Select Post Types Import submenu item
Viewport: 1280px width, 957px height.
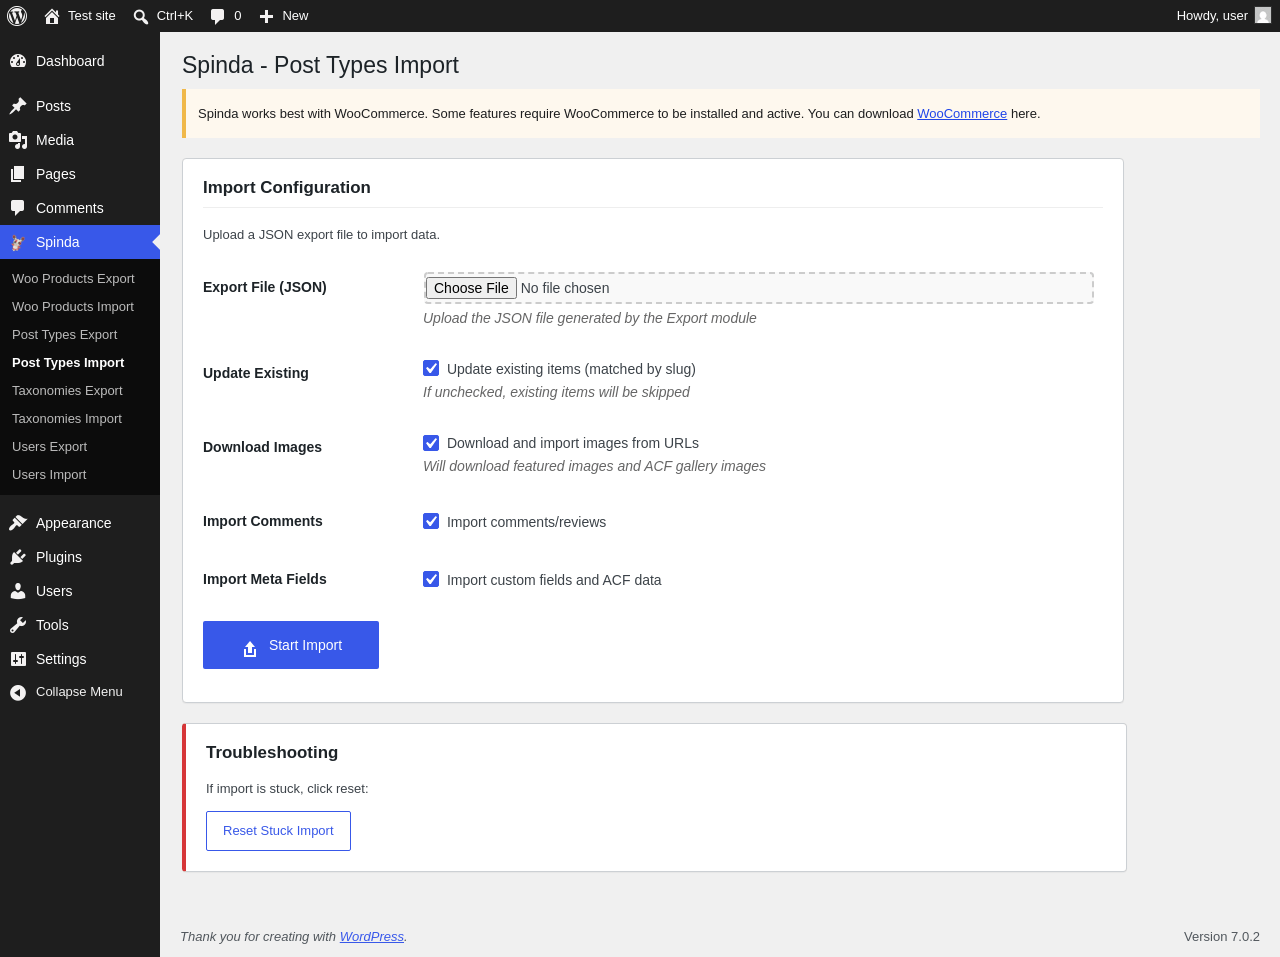(x=68, y=363)
